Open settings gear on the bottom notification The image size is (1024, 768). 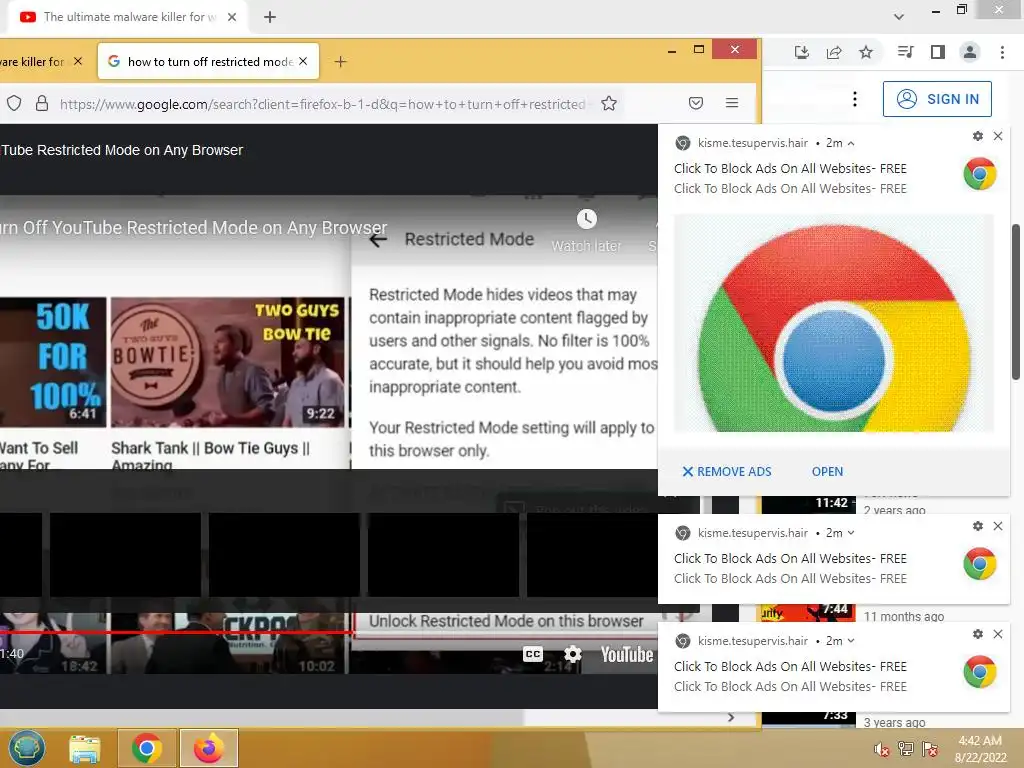pyautogui.click(x=978, y=633)
